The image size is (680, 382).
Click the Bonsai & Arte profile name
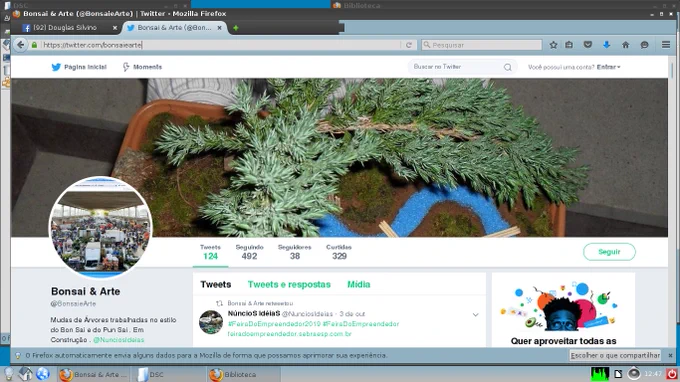coord(85,291)
